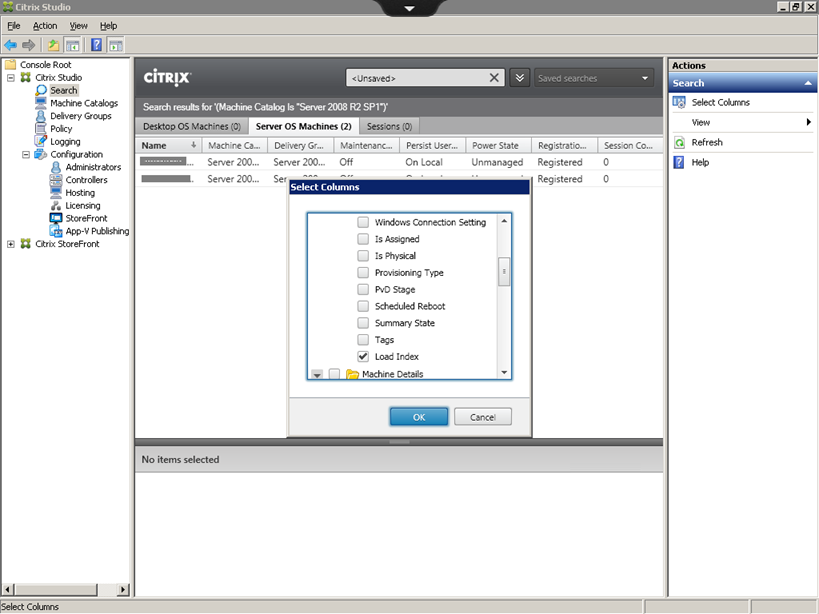Check the Tags column checkbox
The height and width of the screenshot is (614, 819).
coord(363,340)
